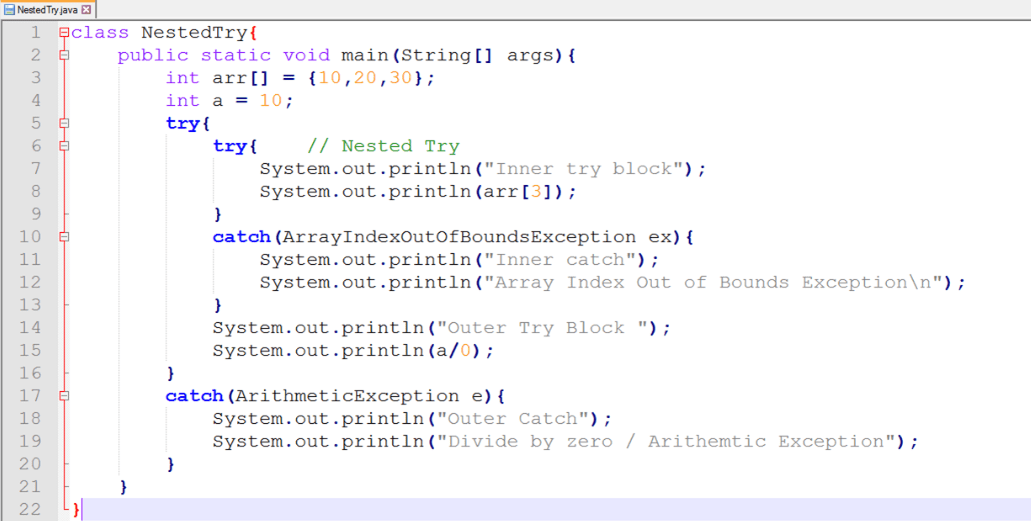This screenshot has width=1031, height=521.
Task: Collapse the nested try fold marker on line 6
Action: coord(64,146)
